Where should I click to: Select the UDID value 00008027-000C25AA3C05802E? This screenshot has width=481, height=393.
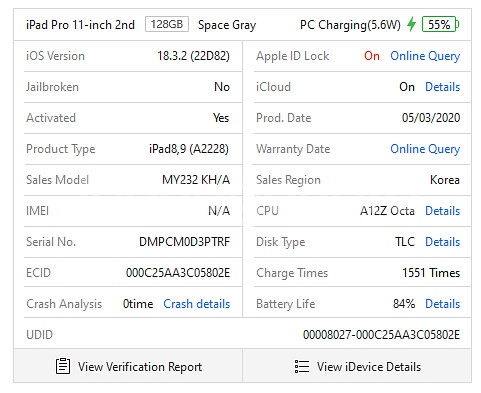381,335
